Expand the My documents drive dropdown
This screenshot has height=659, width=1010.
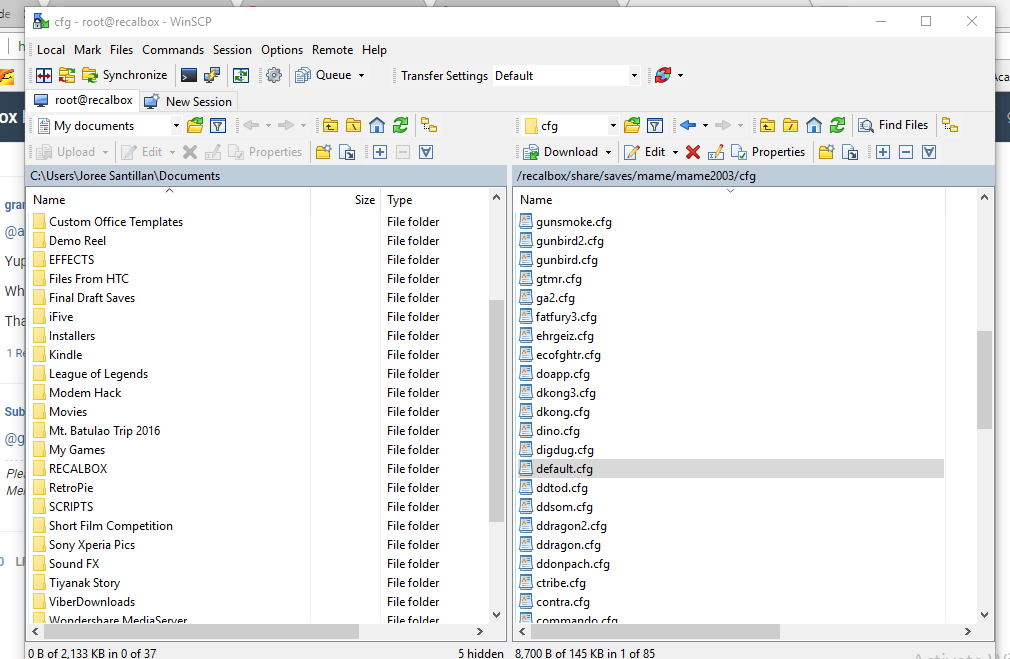[x=176, y=126]
